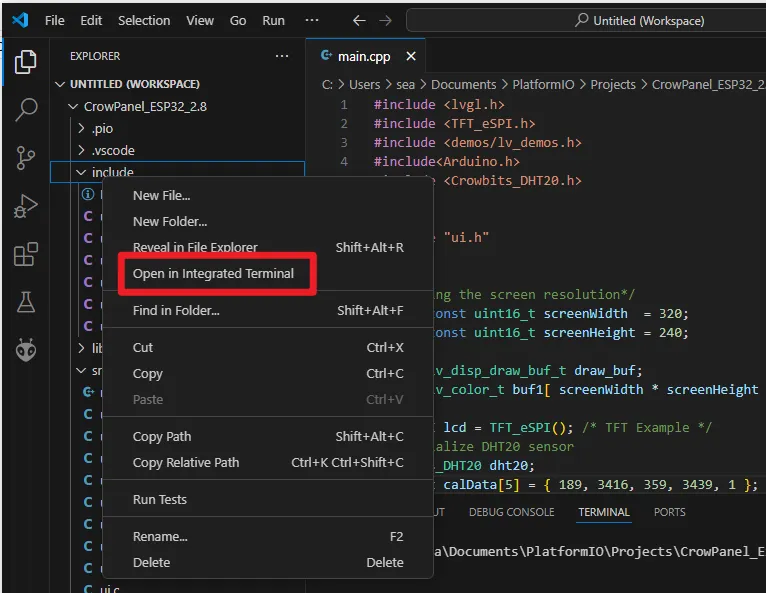Screen dimensions: 766x593
Task: Open the Testing flask icon
Action: tap(26, 302)
